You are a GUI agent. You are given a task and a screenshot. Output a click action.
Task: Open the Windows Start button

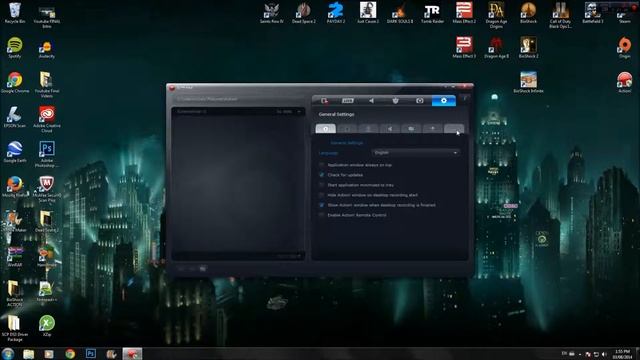click(7, 353)
